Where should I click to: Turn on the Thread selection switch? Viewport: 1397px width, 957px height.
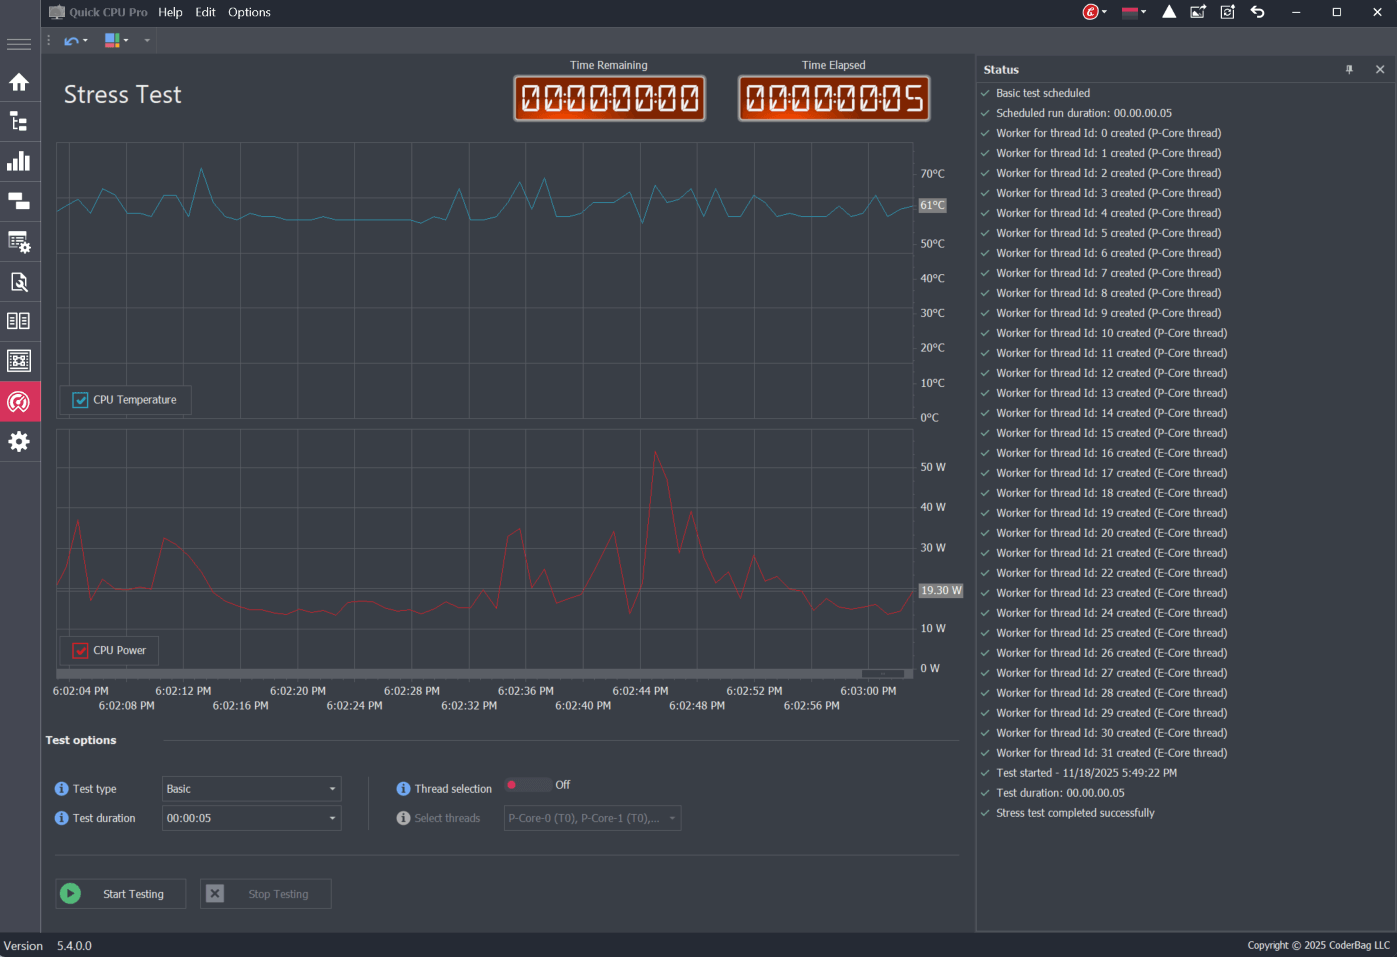pos(528,786)
